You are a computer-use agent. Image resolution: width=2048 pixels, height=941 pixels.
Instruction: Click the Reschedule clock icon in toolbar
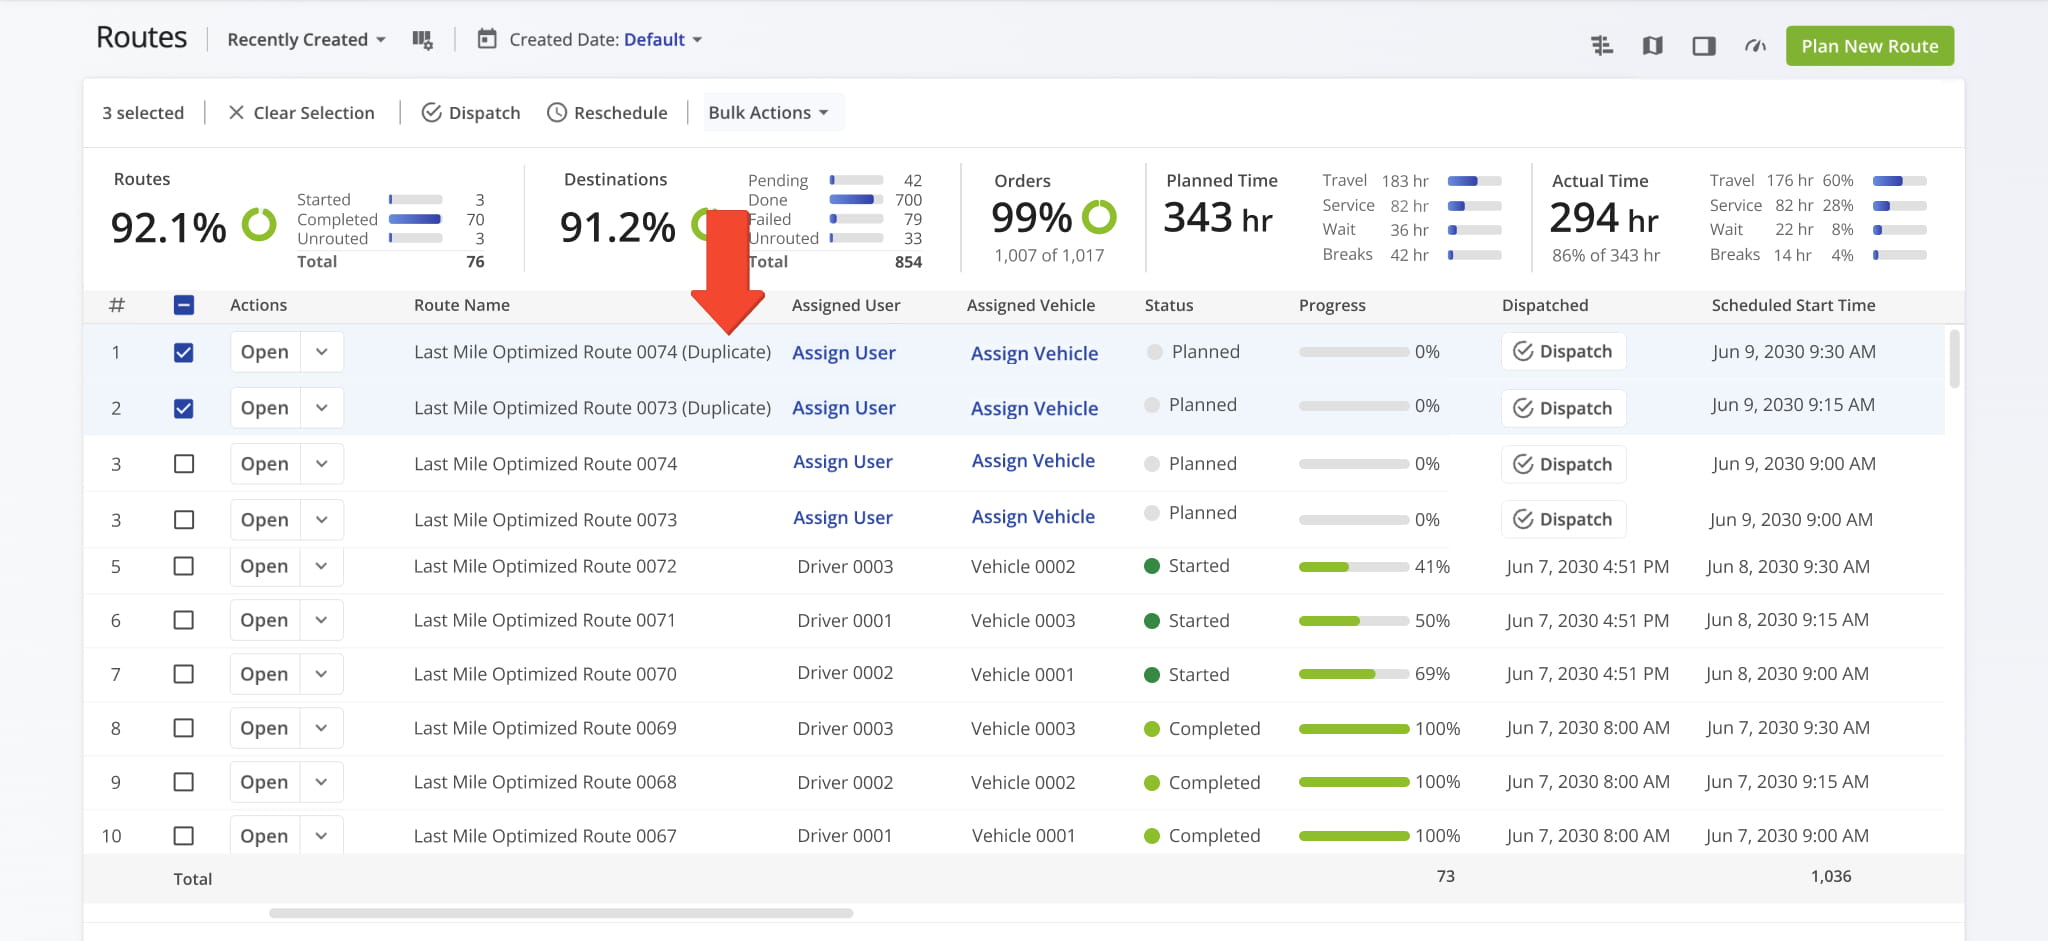click(x=557, y=113)
